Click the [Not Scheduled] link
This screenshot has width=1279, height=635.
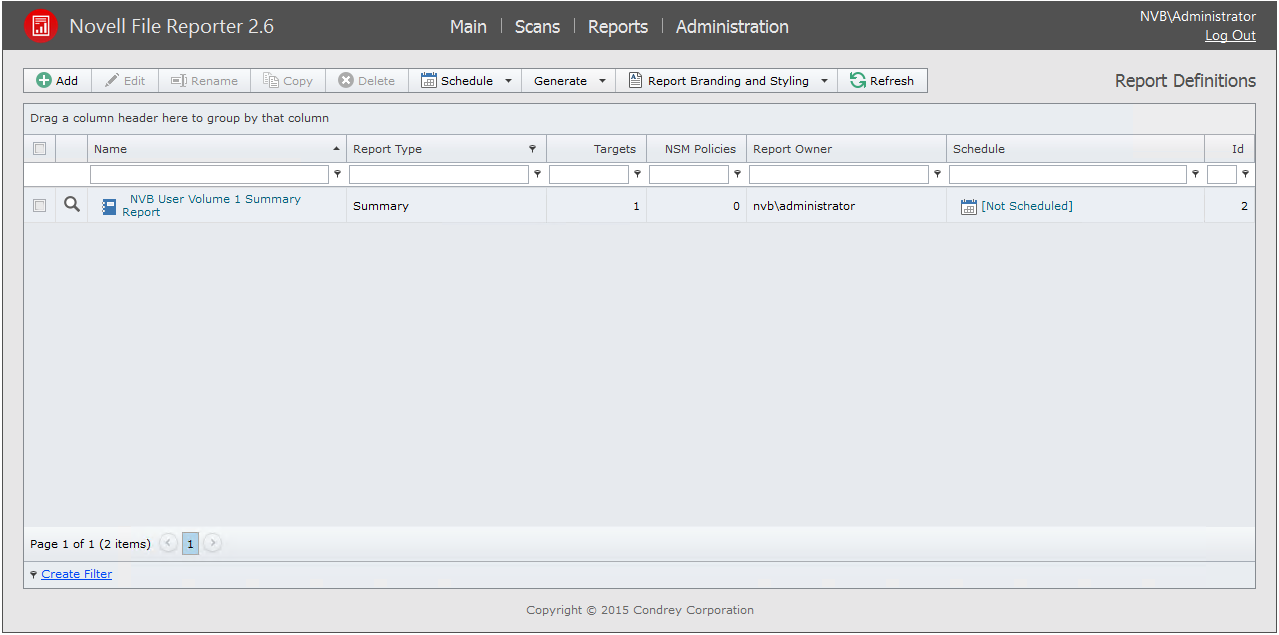[1027, 206]
